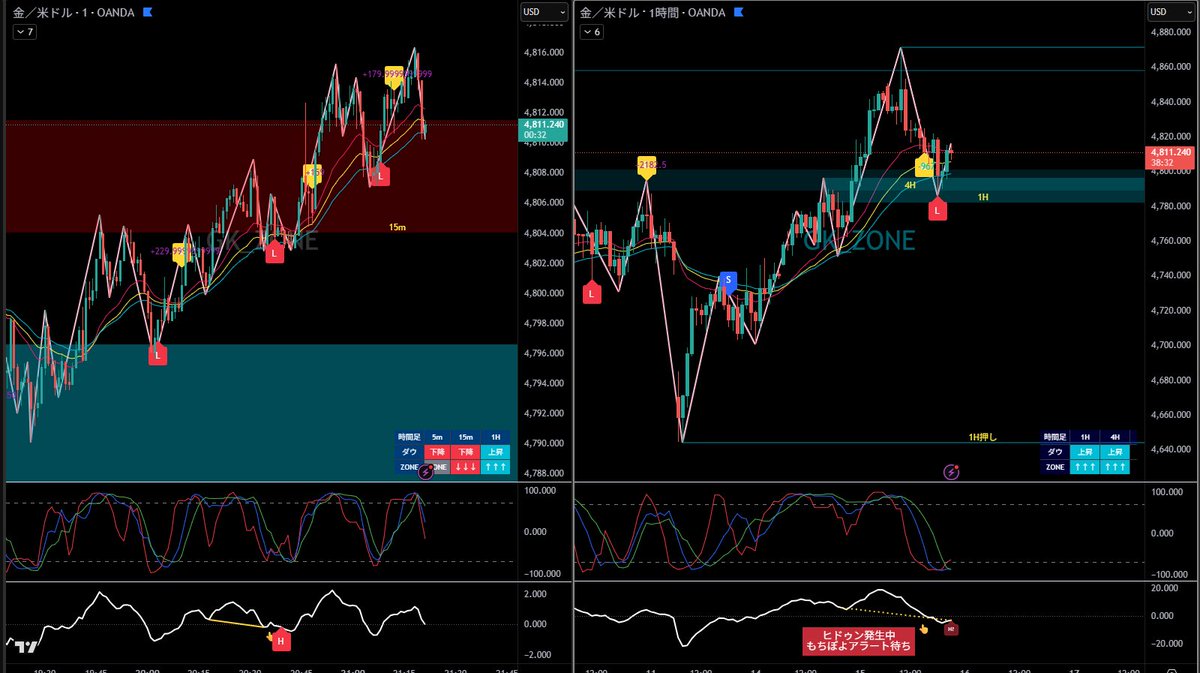Click small red HI marker in the 1時間 bottom oscillator pane
Image resolution: width=1200 pixels, height=673 pixels.
[x=951, y=628]
